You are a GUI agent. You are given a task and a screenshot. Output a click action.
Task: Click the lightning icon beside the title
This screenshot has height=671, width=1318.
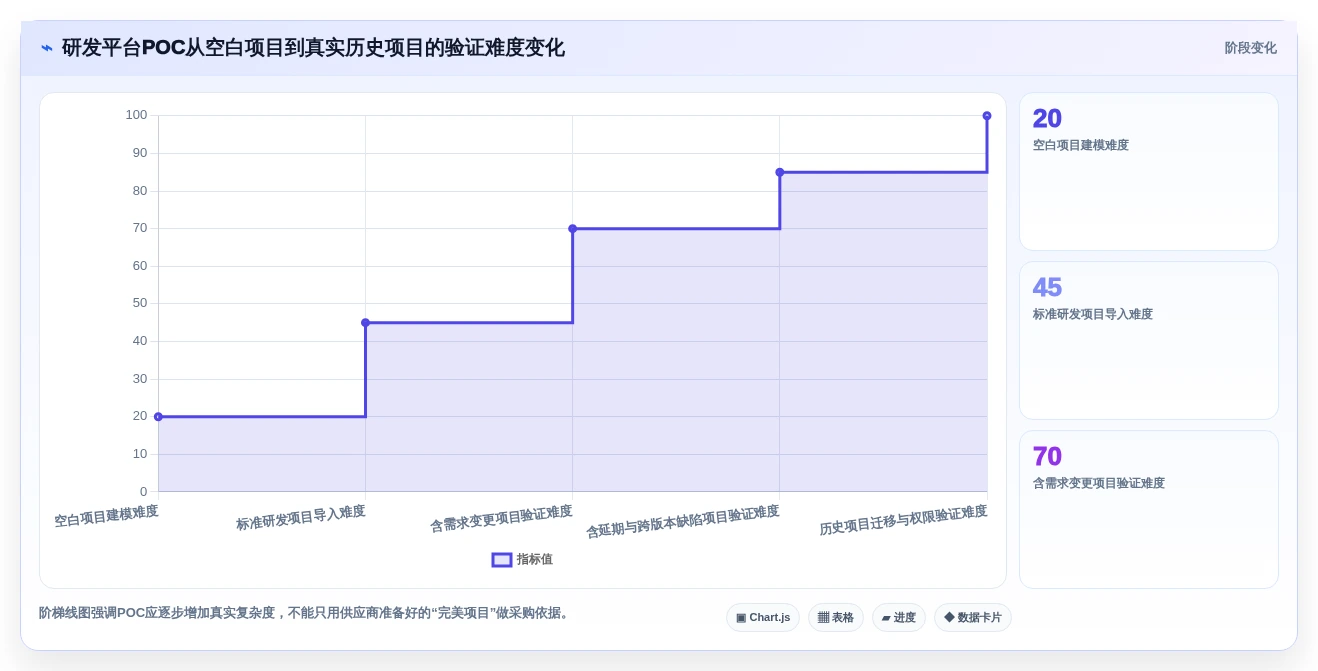47,48
